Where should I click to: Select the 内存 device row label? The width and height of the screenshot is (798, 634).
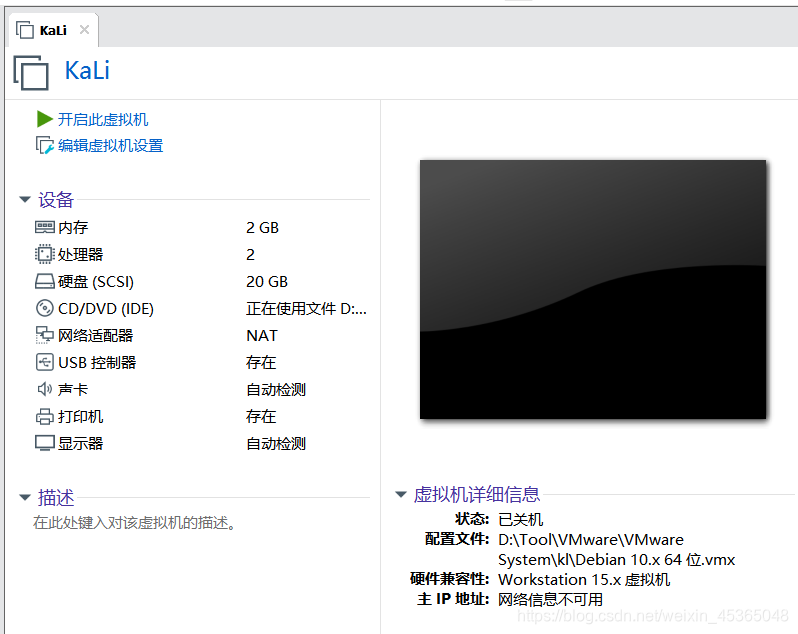(x=73, y=227)
